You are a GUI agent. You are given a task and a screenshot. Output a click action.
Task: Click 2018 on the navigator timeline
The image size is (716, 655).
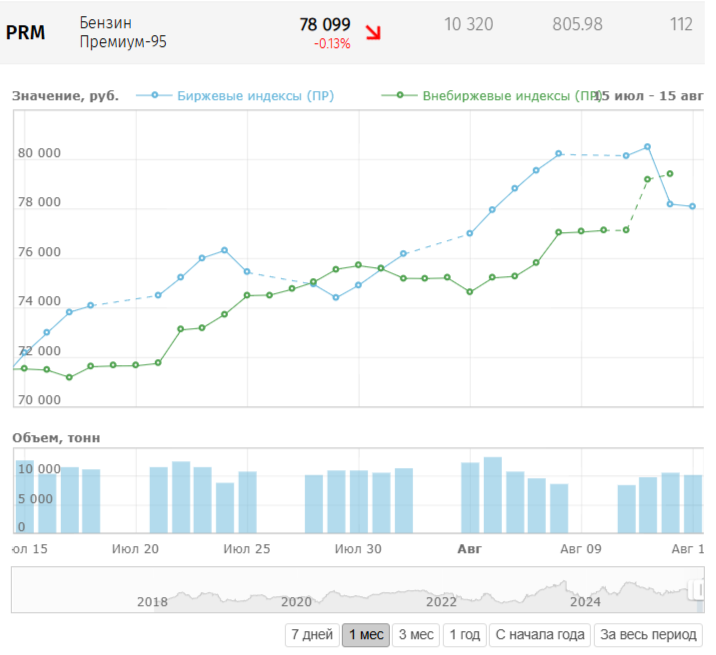pos(152,602)
